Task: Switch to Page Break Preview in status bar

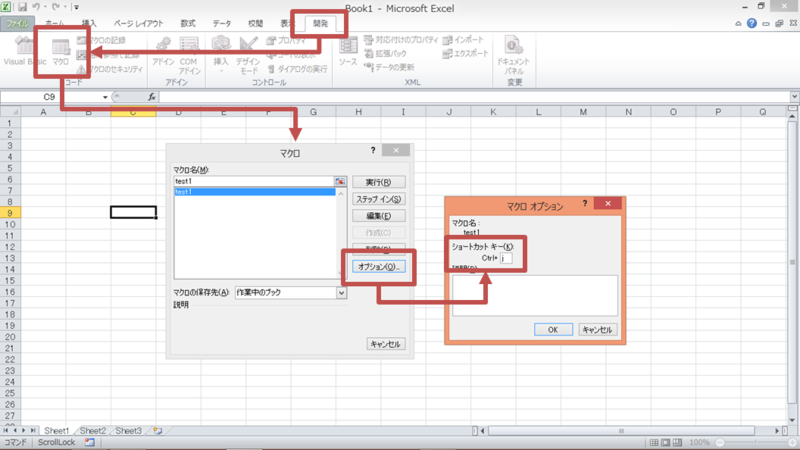Action: click(678, 442)
